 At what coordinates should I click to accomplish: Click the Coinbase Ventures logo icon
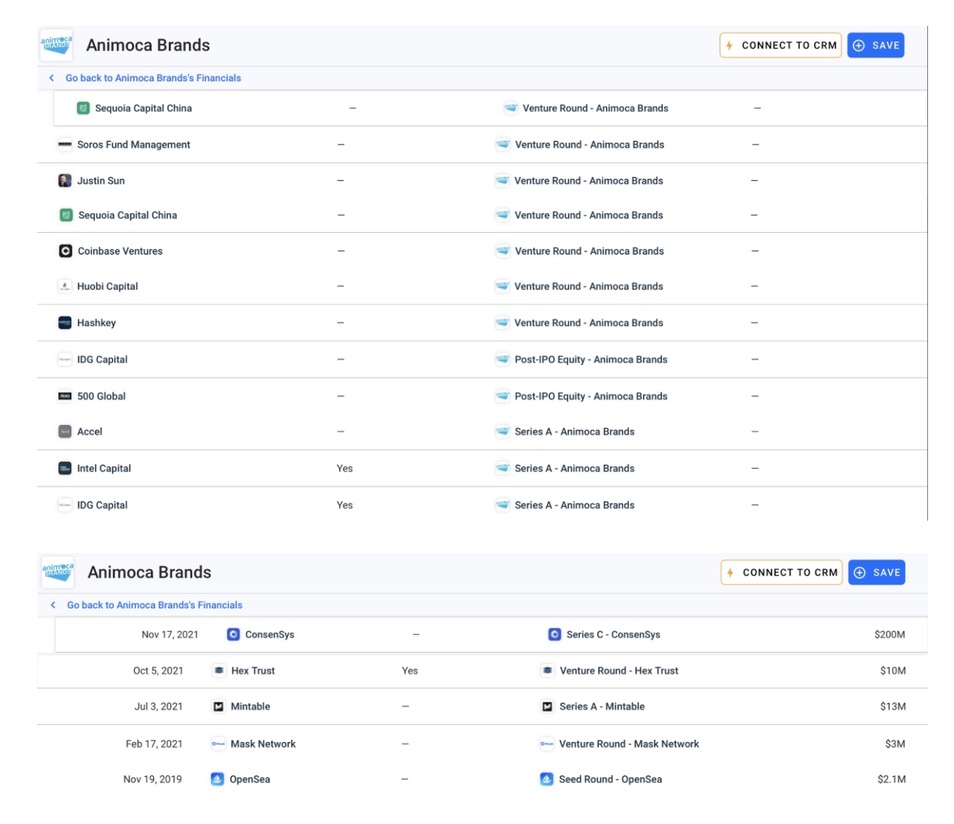[x=66, y=251]
